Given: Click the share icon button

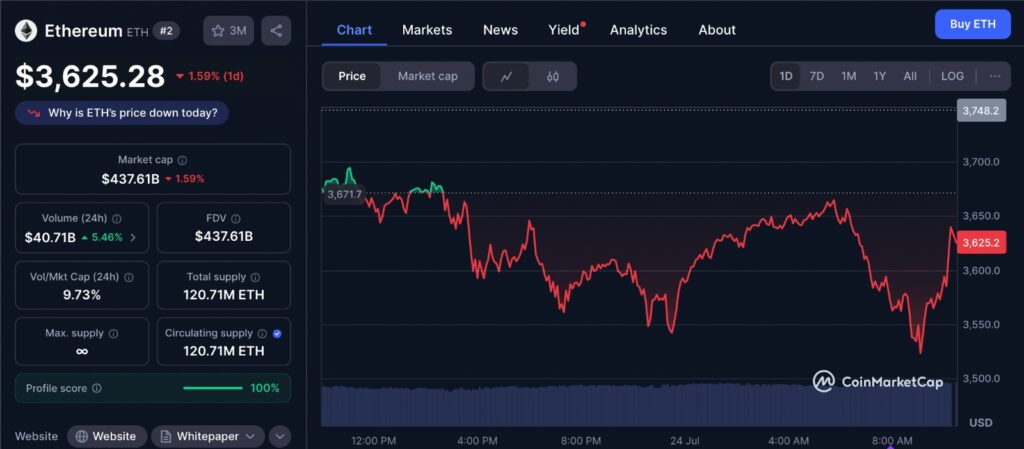Looking at the screenshot, I should (x=276, y=31).
